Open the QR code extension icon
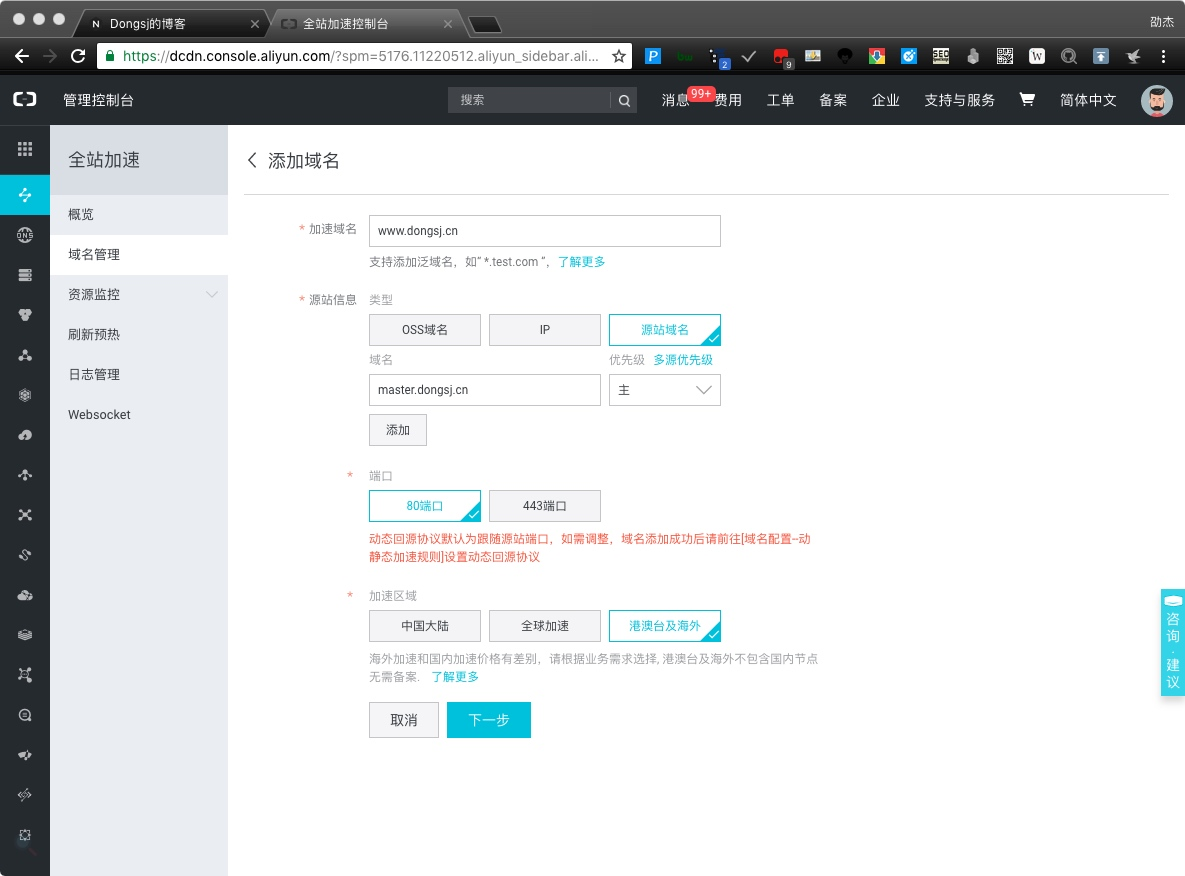 point(1004,56)
